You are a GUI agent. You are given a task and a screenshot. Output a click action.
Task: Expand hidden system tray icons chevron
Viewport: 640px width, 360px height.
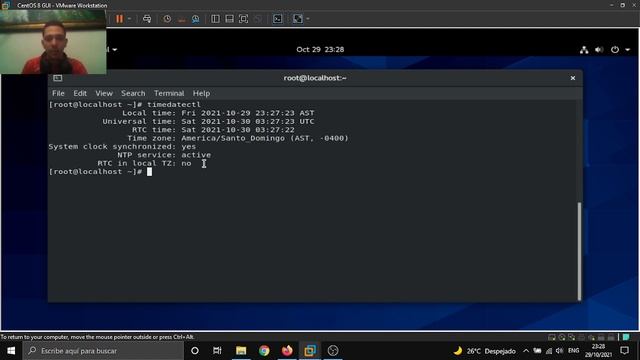click(x=526, y=351)
